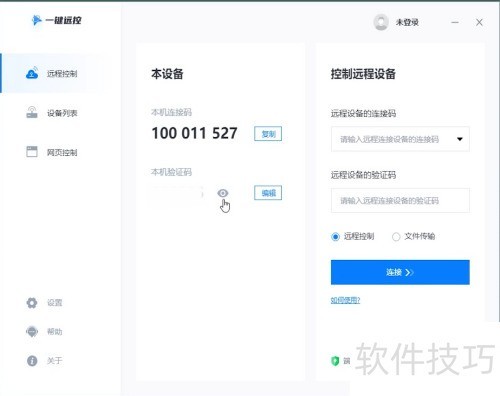Select the 文件传输 radio button
The width and height of the screenshot is (500, 396).
(x=414, y=236)
